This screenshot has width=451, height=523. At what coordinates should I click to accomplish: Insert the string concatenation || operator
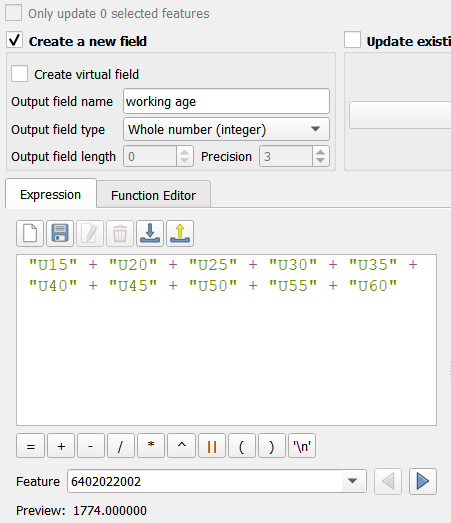tap(212, 446)
